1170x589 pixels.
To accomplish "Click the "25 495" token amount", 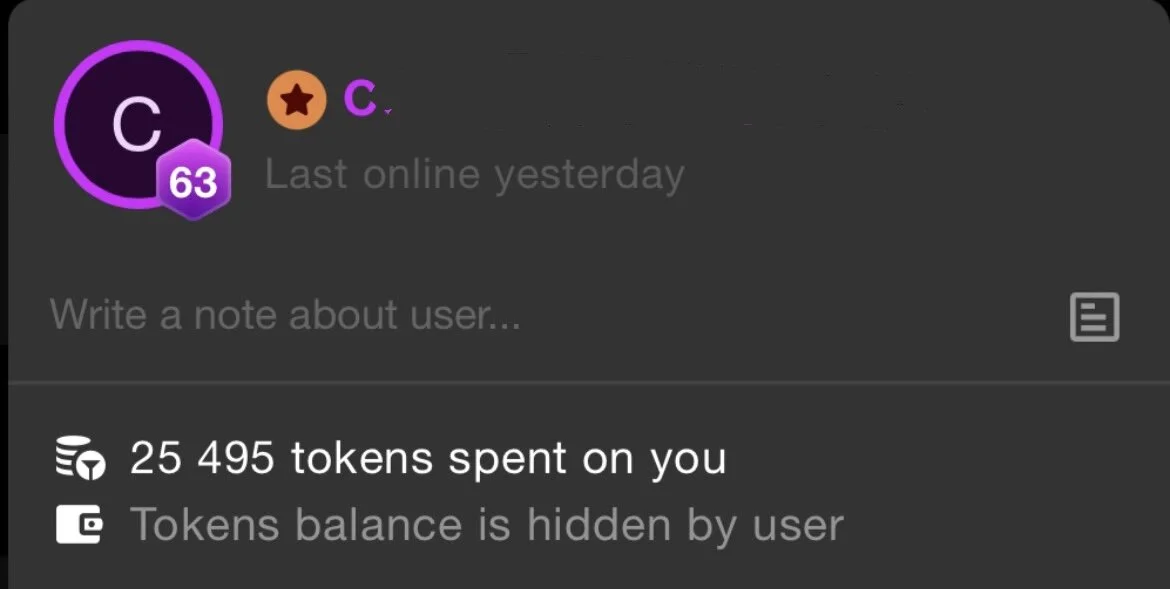I will click(201, 458).
